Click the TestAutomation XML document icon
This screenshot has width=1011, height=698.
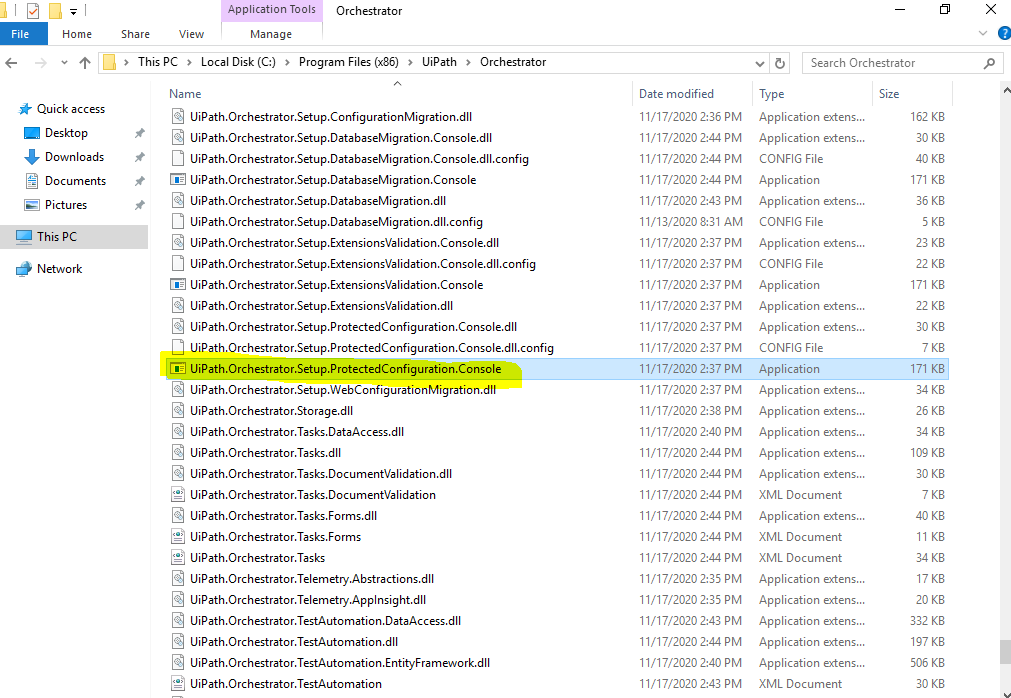click(x=178, y=684)
